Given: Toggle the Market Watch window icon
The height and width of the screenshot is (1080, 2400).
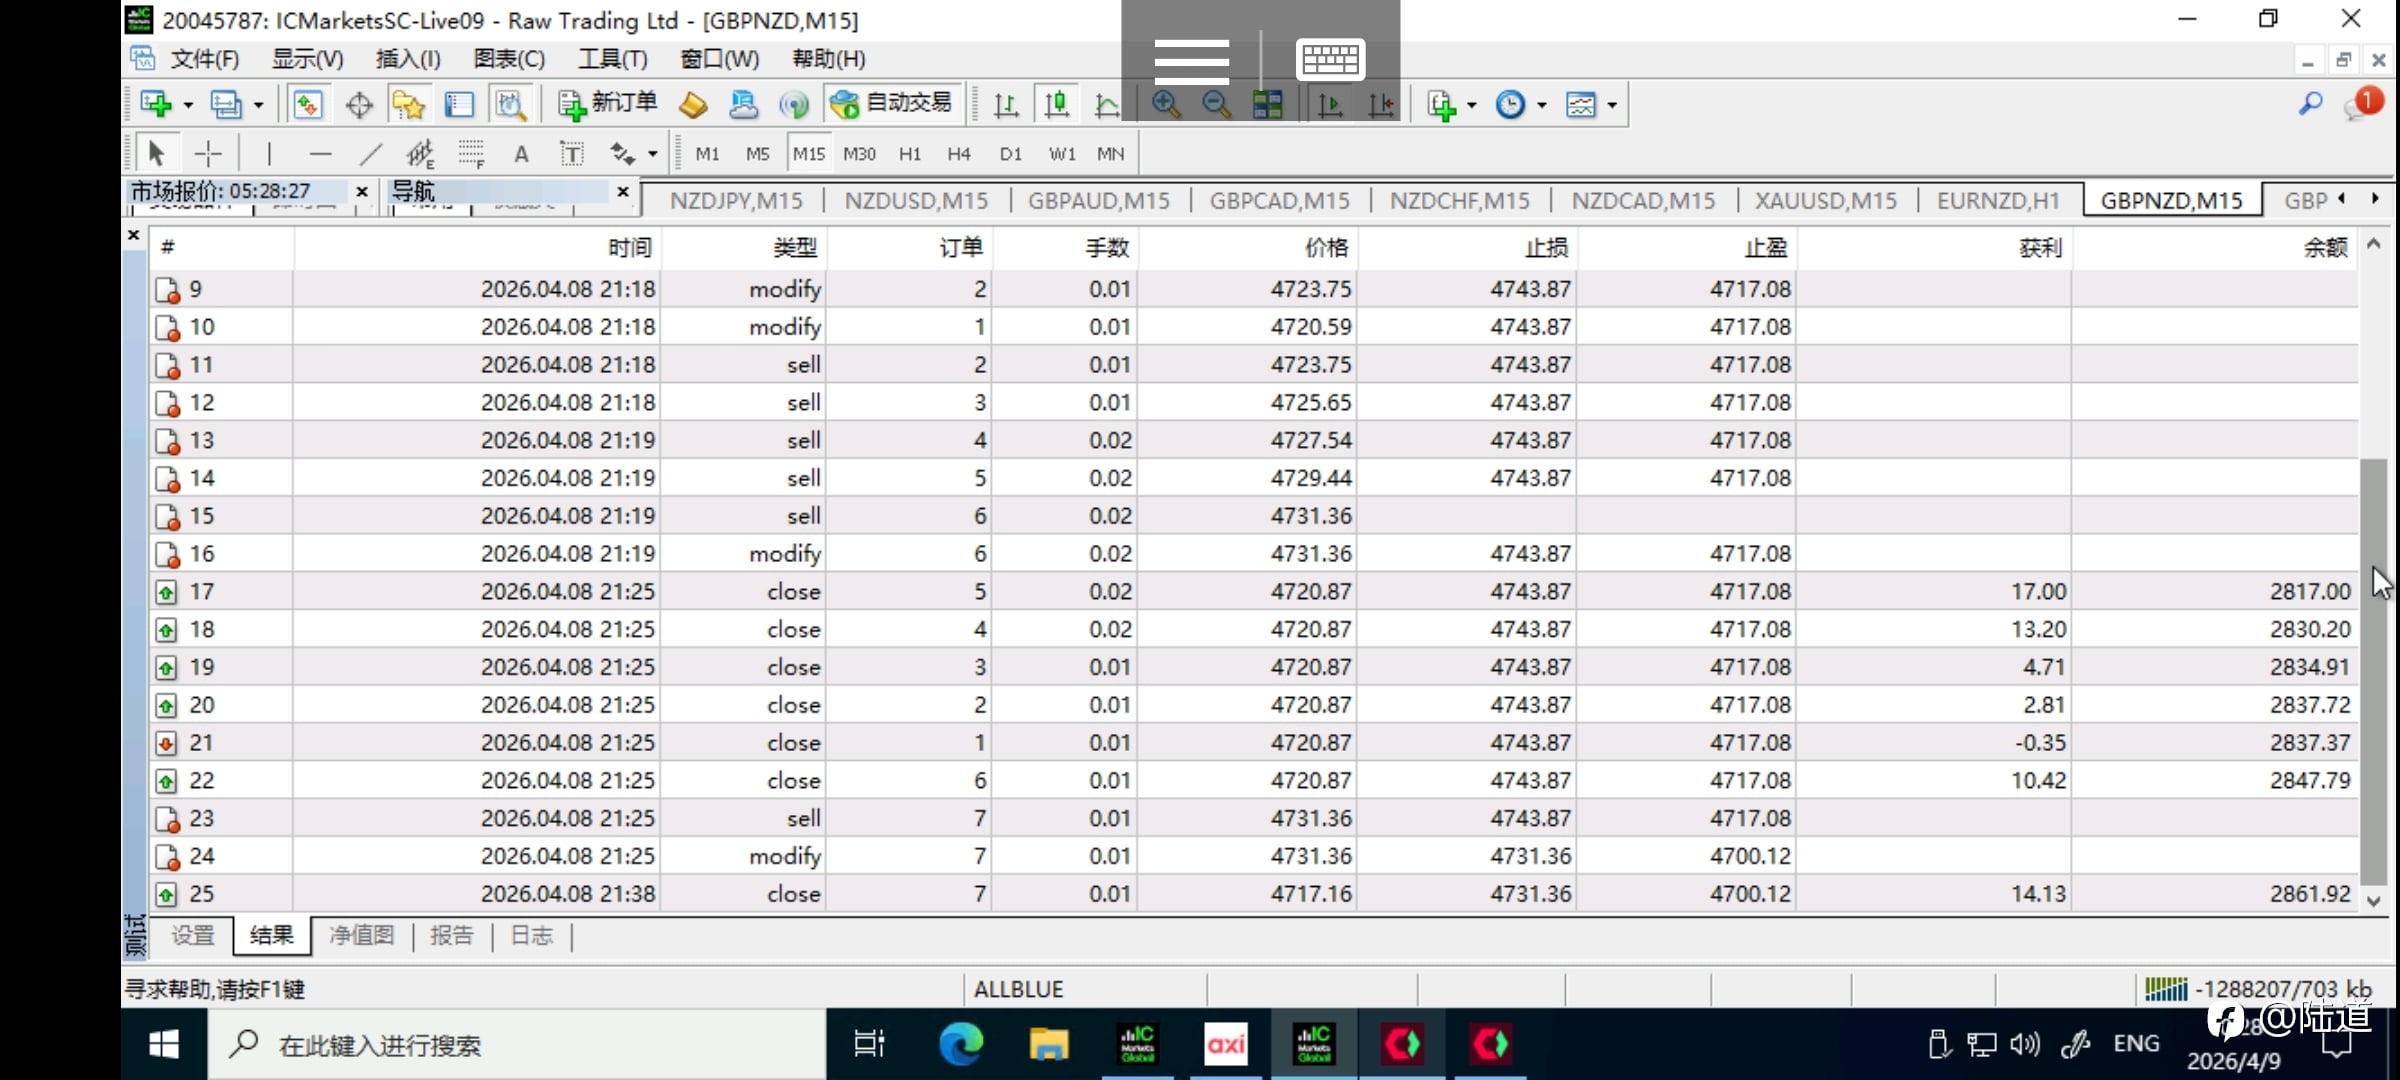Looking at the screenshot, I should coord(307,104).
